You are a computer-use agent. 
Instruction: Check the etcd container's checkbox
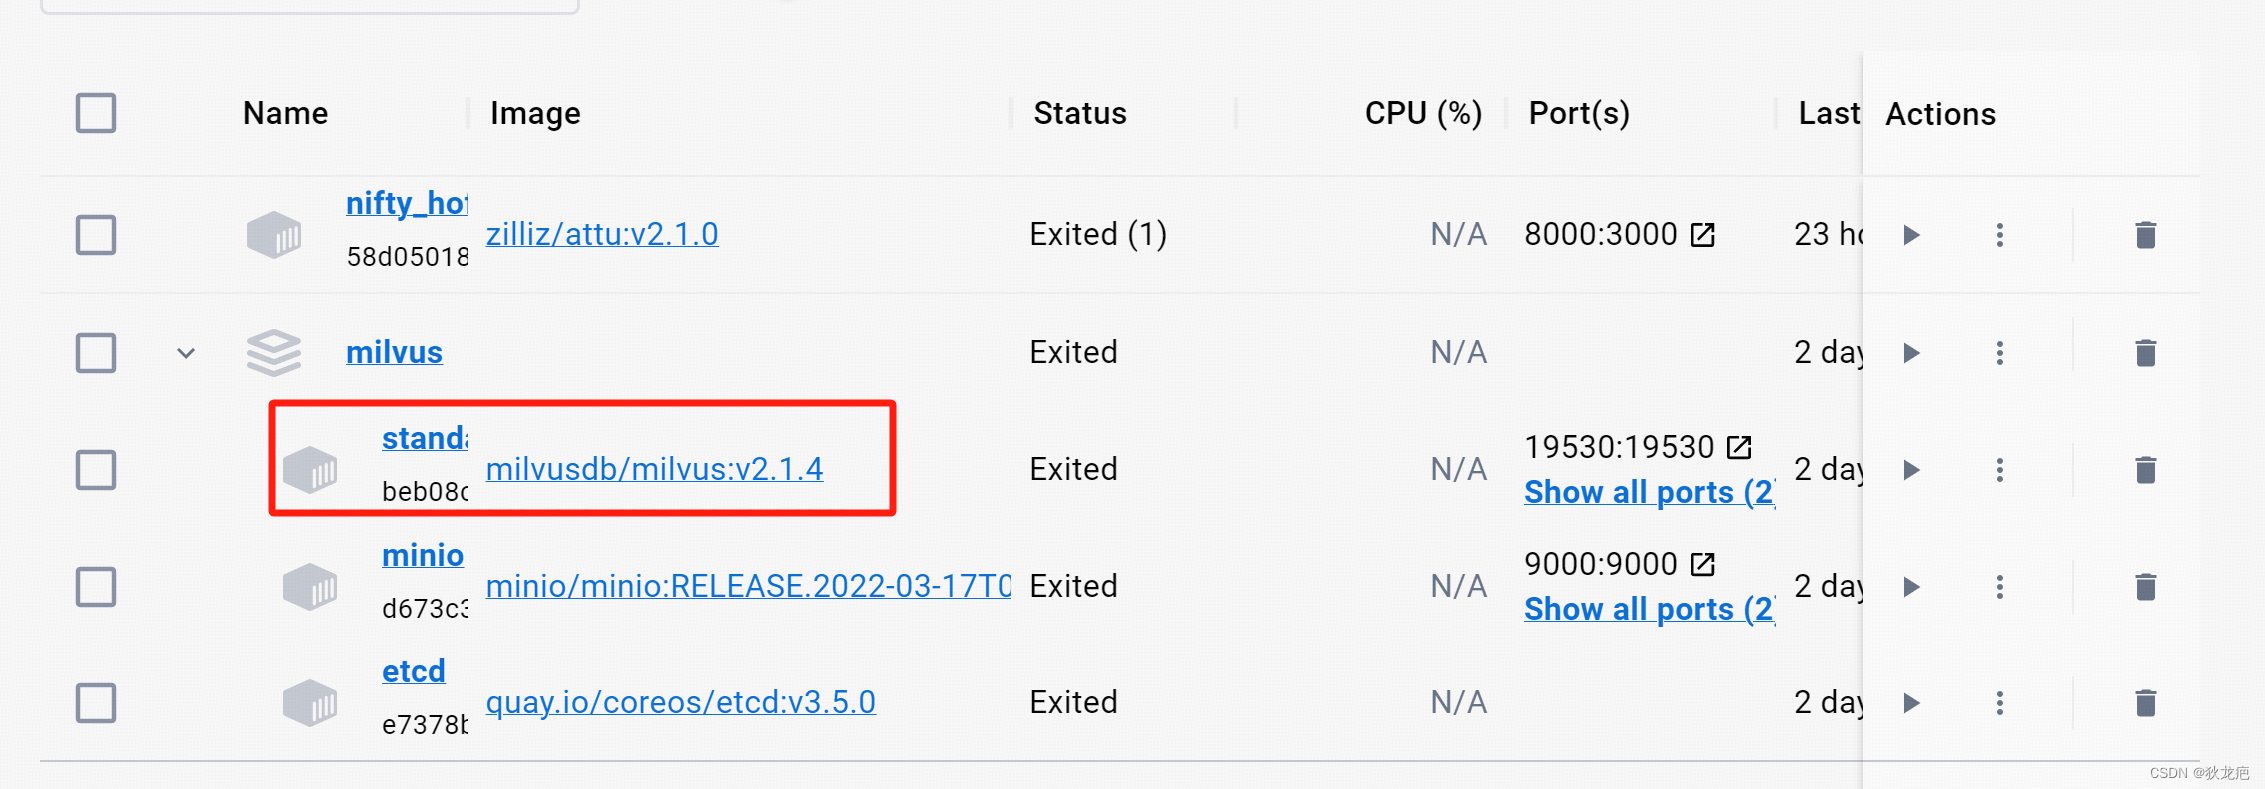pyautogui.click(x=95, y=703)
